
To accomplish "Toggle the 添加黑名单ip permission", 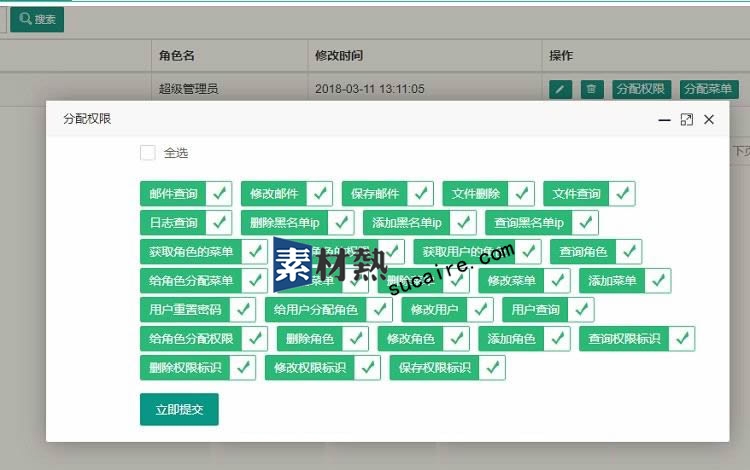I will click(x=420, y=223).
